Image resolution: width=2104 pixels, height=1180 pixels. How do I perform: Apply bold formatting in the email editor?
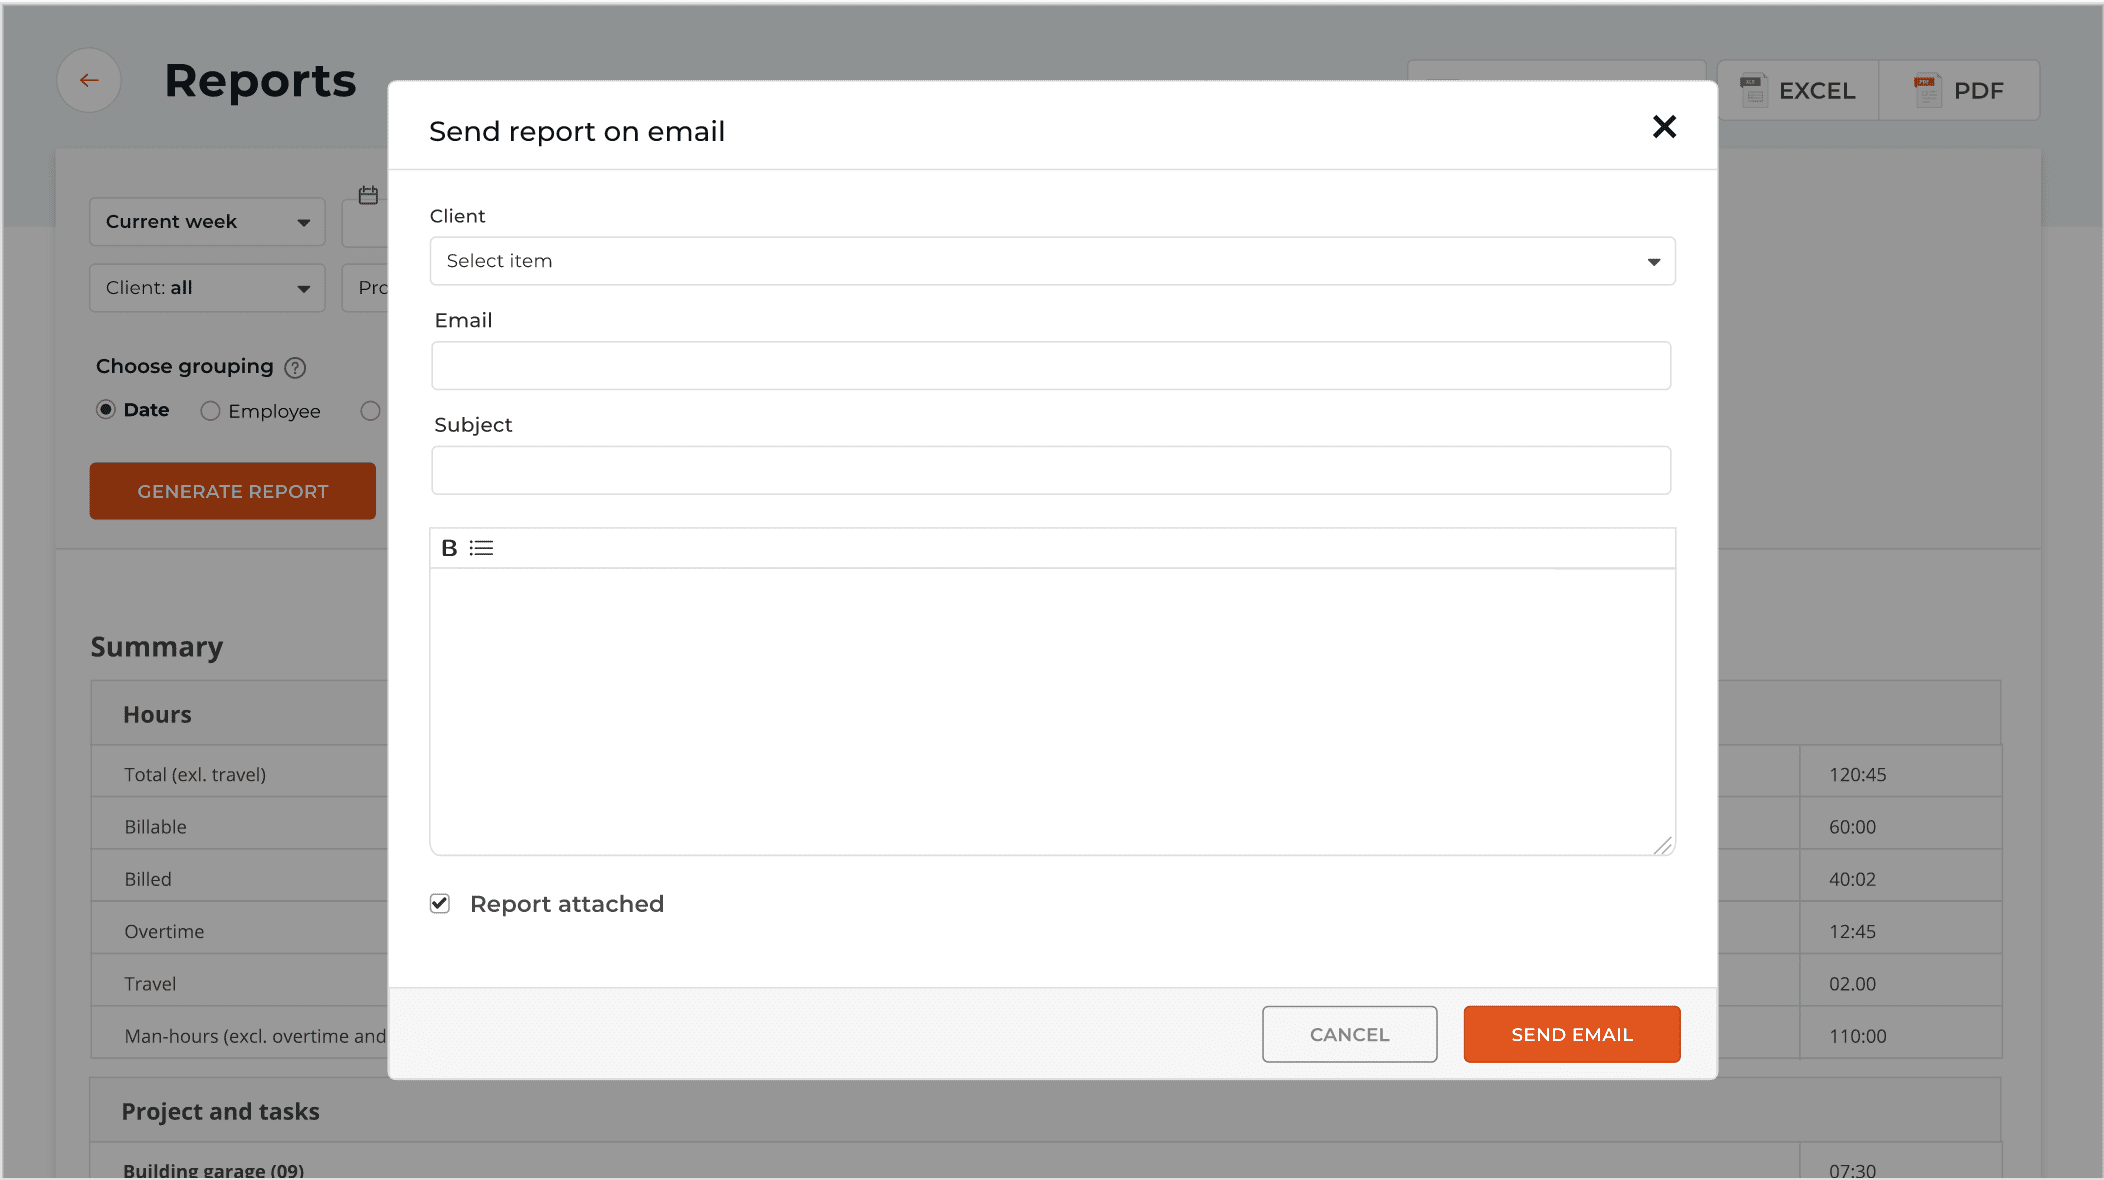point(449,548)
